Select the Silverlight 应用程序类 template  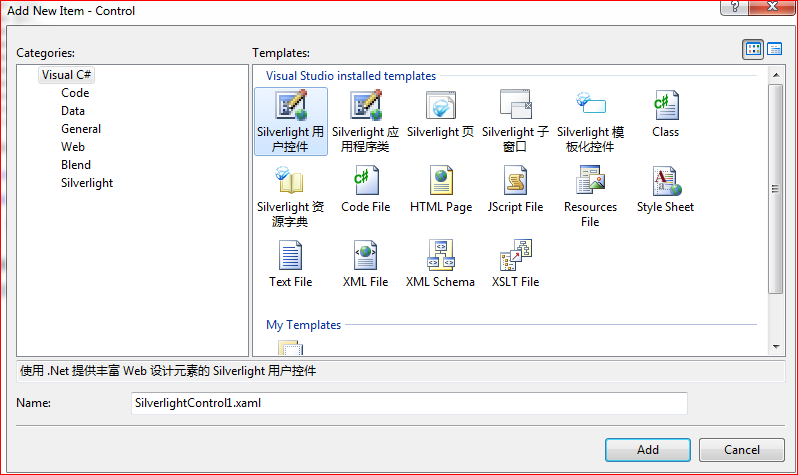click(365, 121)
